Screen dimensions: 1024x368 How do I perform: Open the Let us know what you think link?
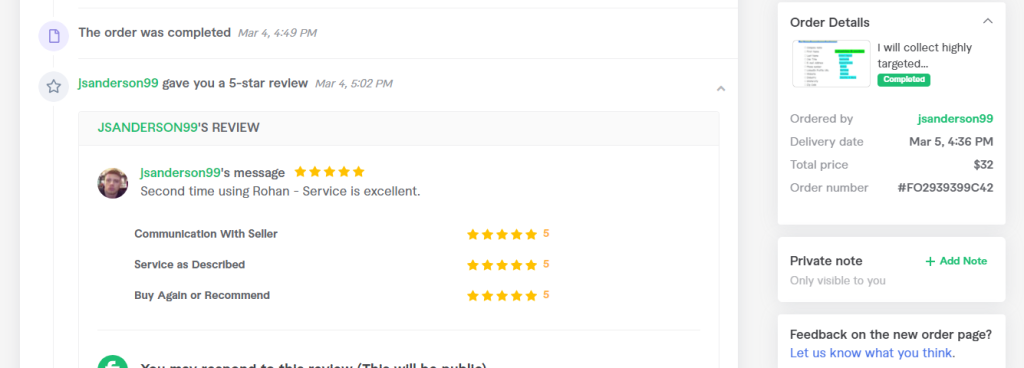[x=872, y=353]
